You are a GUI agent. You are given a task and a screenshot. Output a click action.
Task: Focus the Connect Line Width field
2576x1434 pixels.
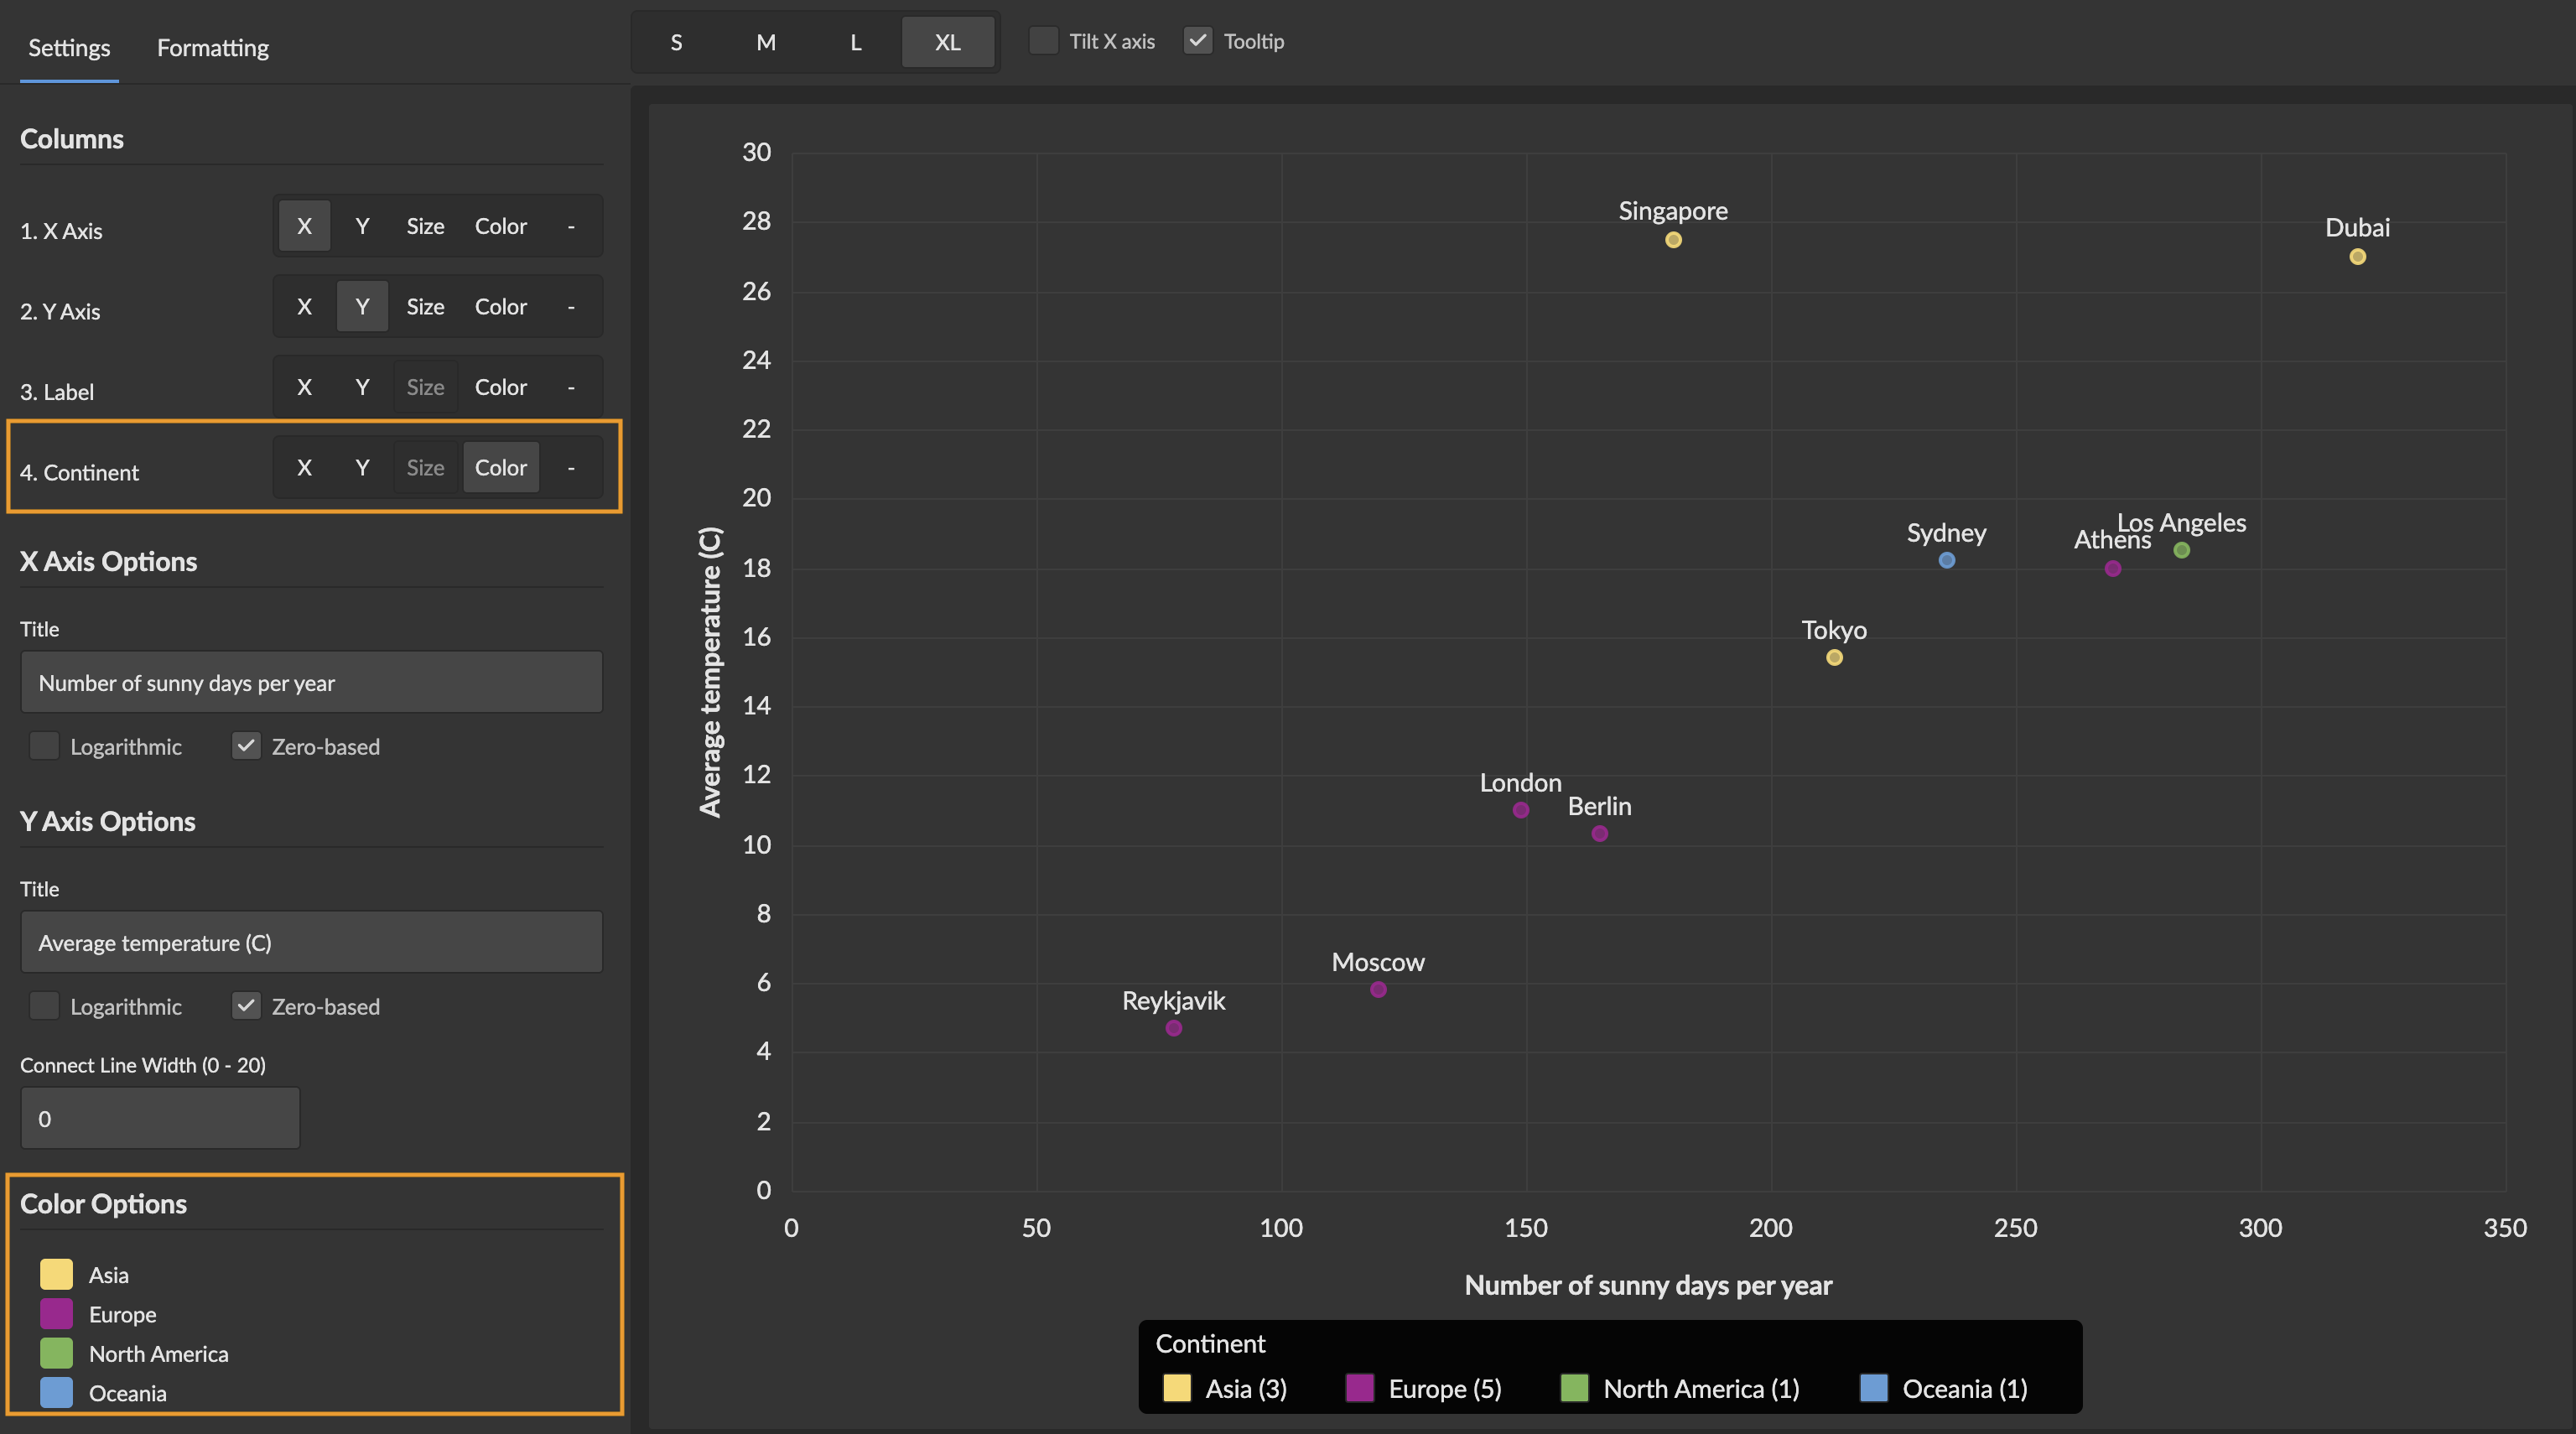(x=160, y=1118)
